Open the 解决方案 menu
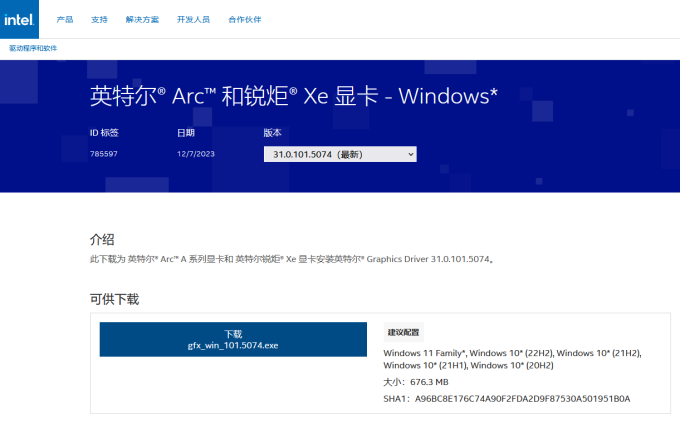This screenshot has width=680, height=424. click(x=142, y=20)
